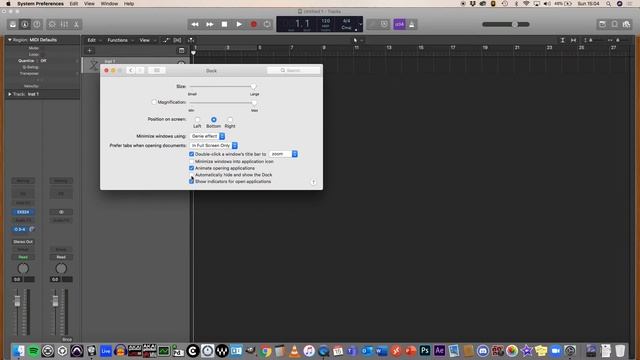Open the Mixer icon in toolbar

[x=64, y=24]
